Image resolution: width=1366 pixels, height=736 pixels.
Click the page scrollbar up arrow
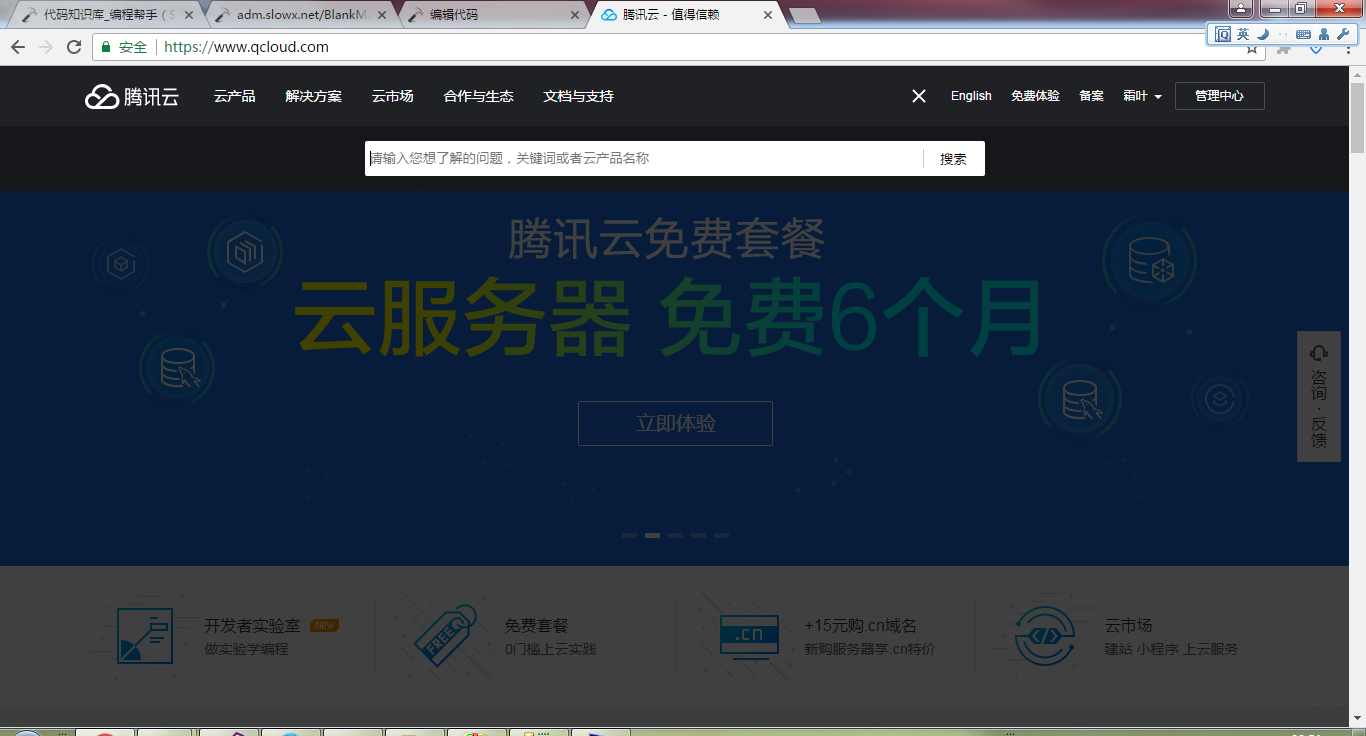(1357, 74)
